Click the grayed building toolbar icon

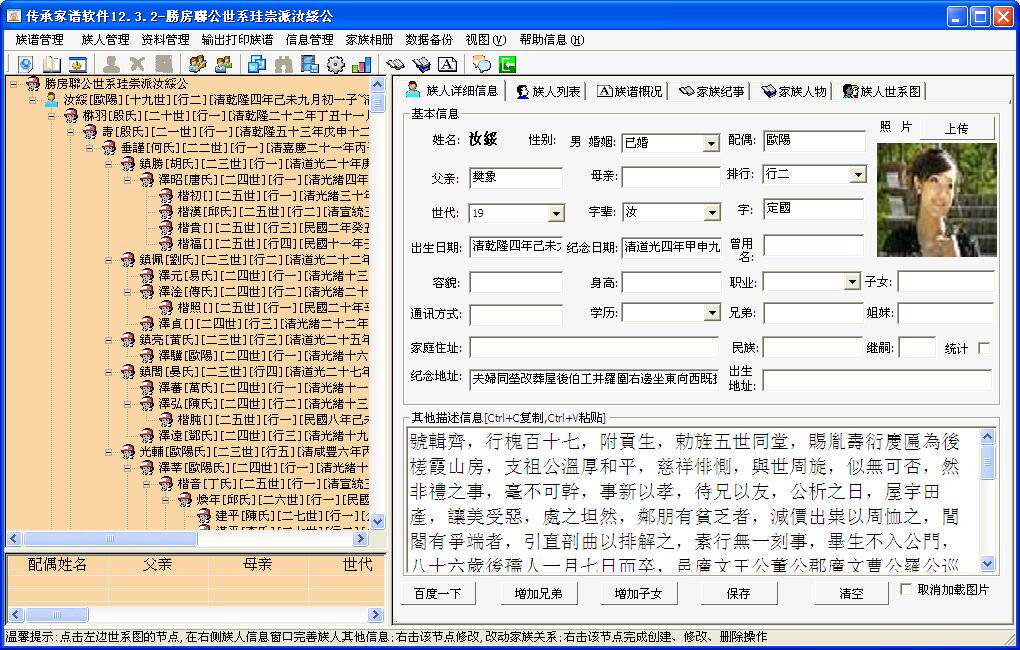163,64
